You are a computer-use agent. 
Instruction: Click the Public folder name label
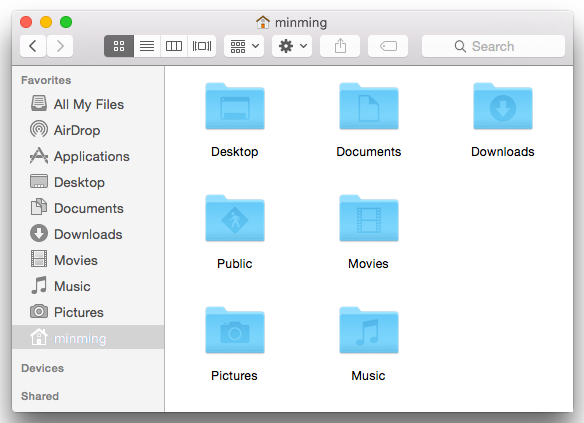(235, 264)
